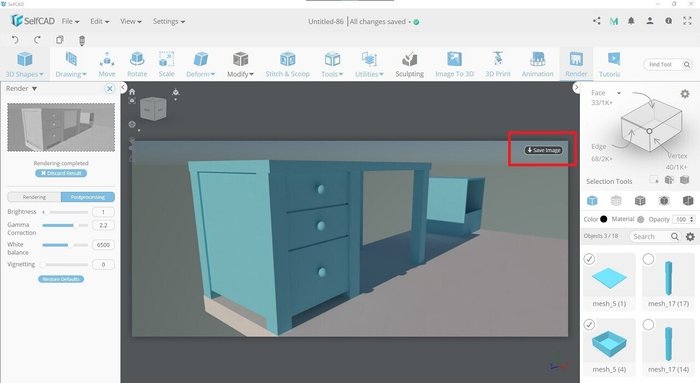Viewport: 700px width, 383px height.
Task: Click the Share icon in header
Action: pyautogui.click(x=597, y=21)
